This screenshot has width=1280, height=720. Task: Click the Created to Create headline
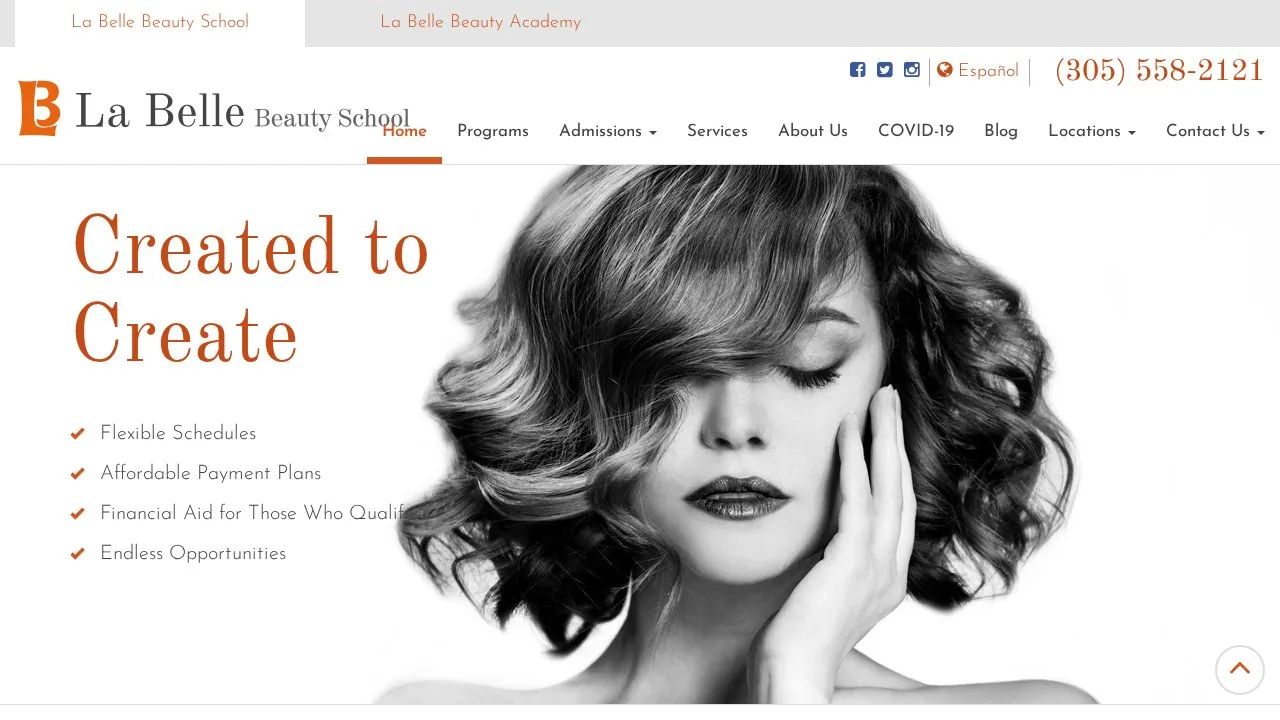pyautogui.click(x=250, y=291)
